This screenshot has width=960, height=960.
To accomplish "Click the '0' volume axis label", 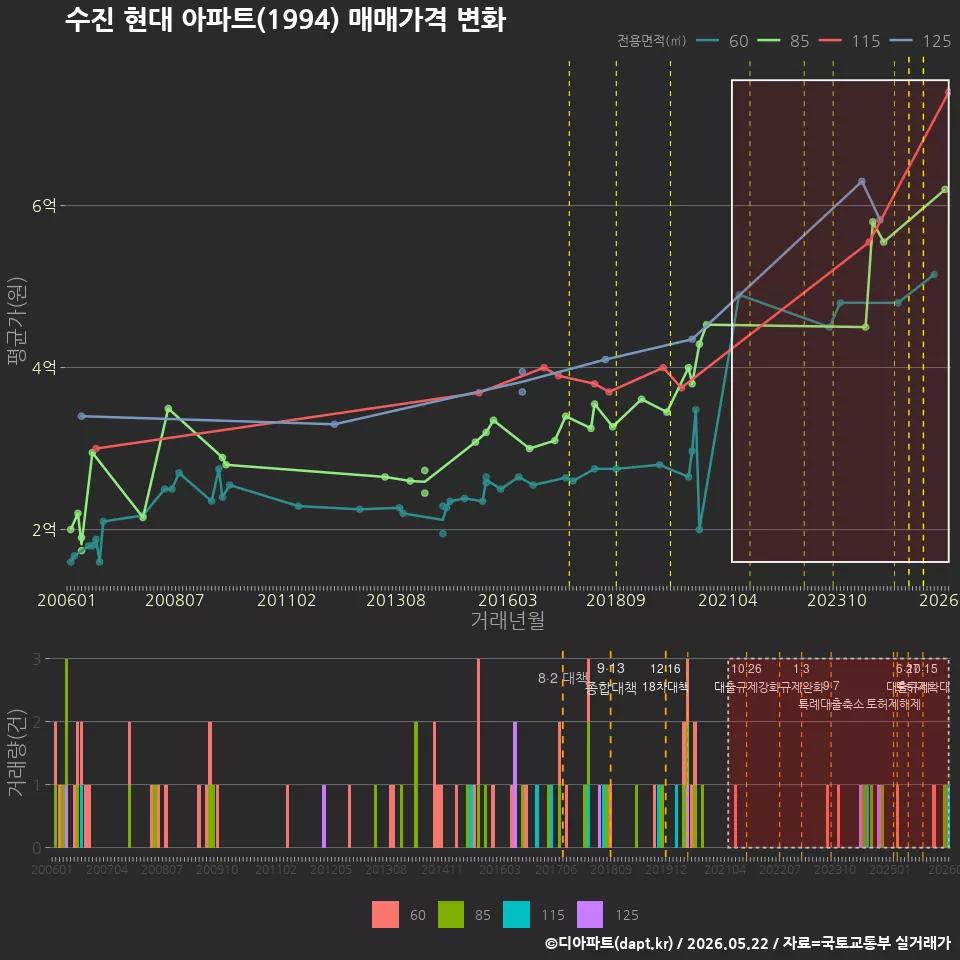I will [37, 848].
